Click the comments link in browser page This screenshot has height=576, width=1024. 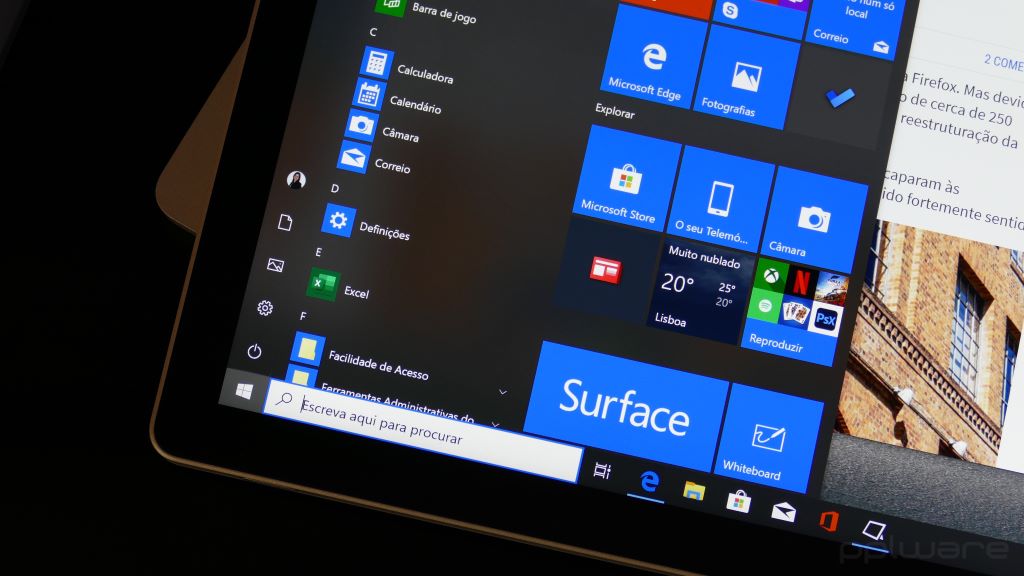1004,63
